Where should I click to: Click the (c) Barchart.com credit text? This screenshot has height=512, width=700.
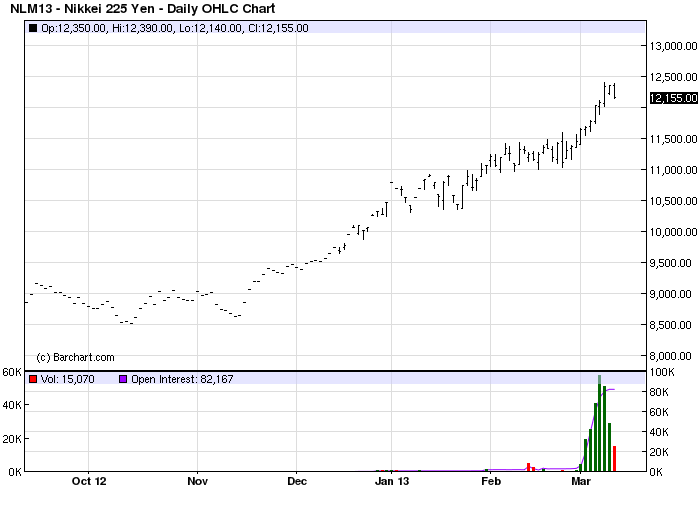(x=75, y=357)
